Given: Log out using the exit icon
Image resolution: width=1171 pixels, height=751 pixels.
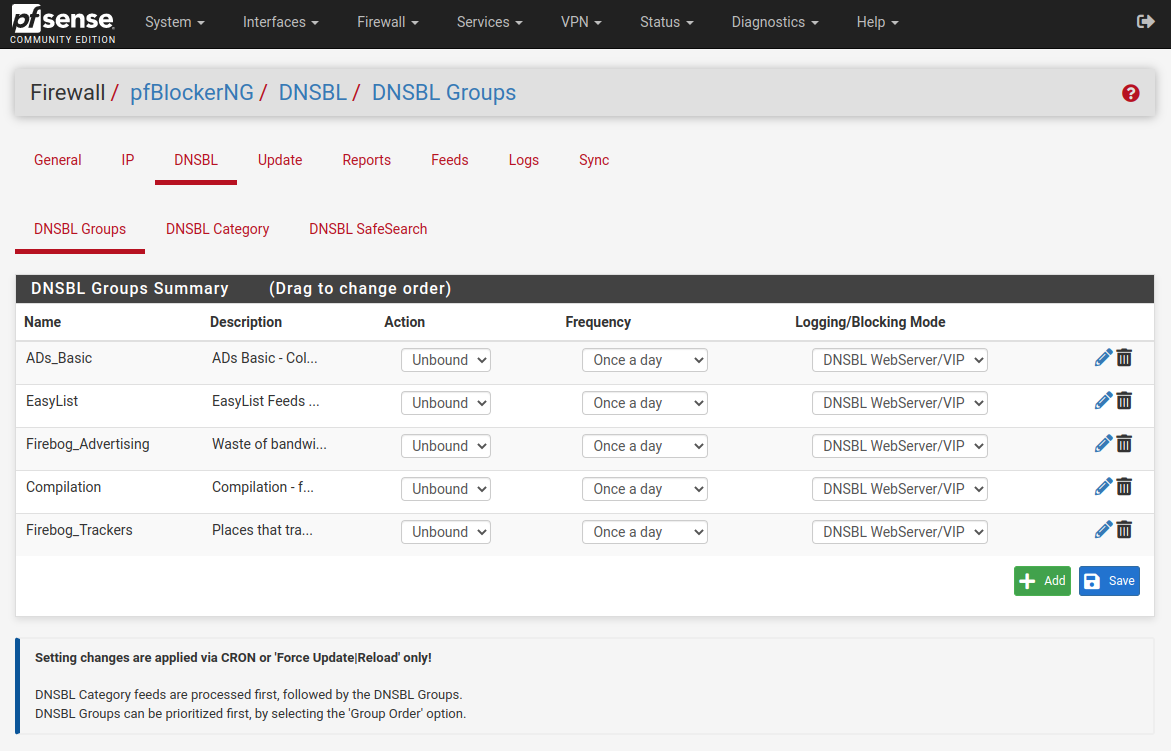Looking at the screenshot, I should [x=1146, y=22].
